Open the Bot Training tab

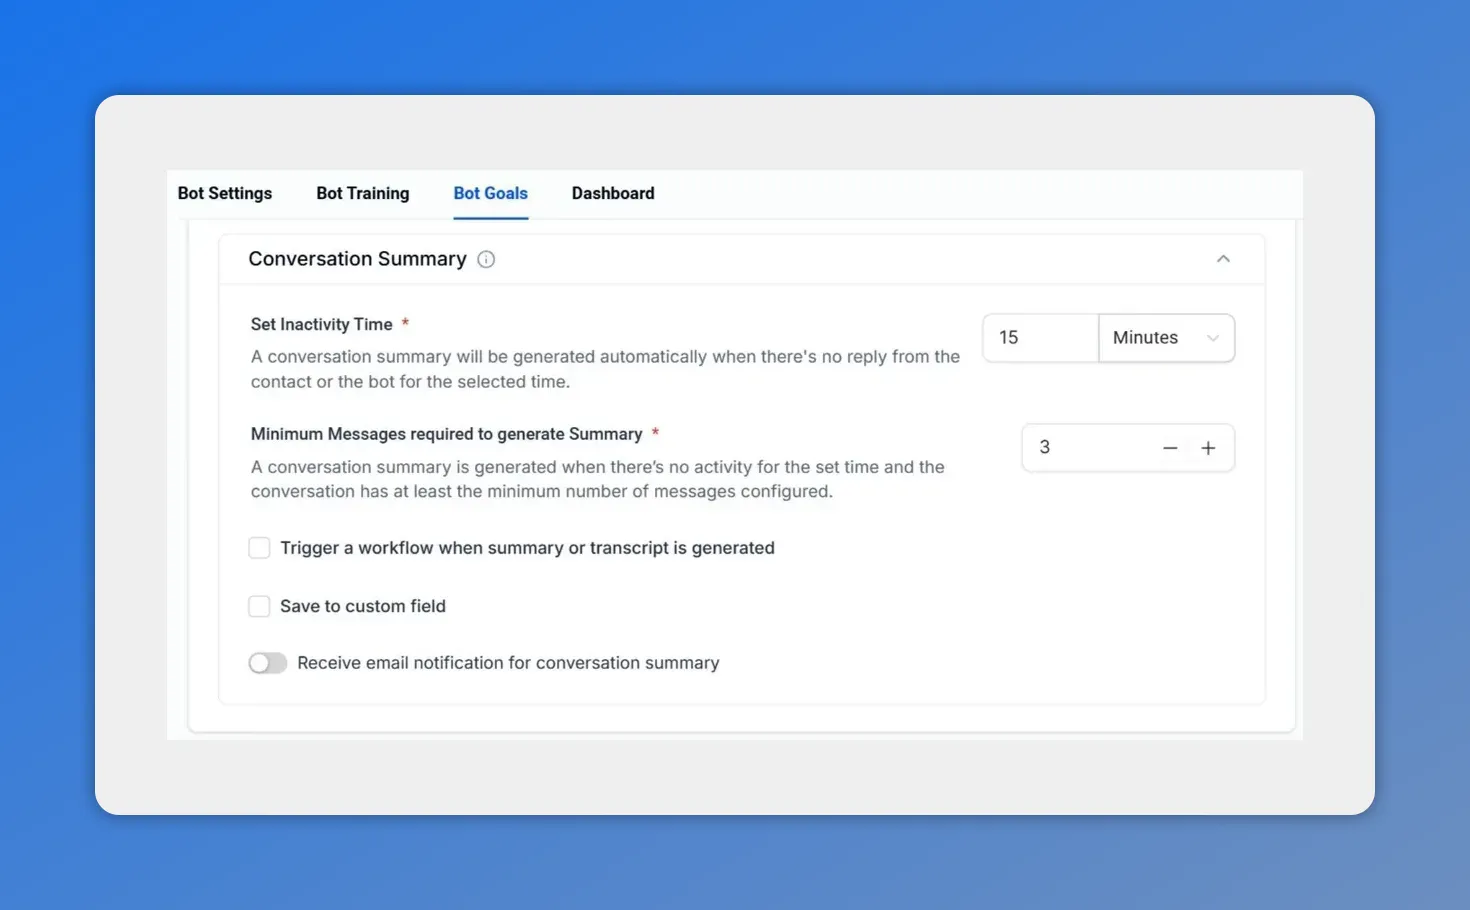[362, 193]
